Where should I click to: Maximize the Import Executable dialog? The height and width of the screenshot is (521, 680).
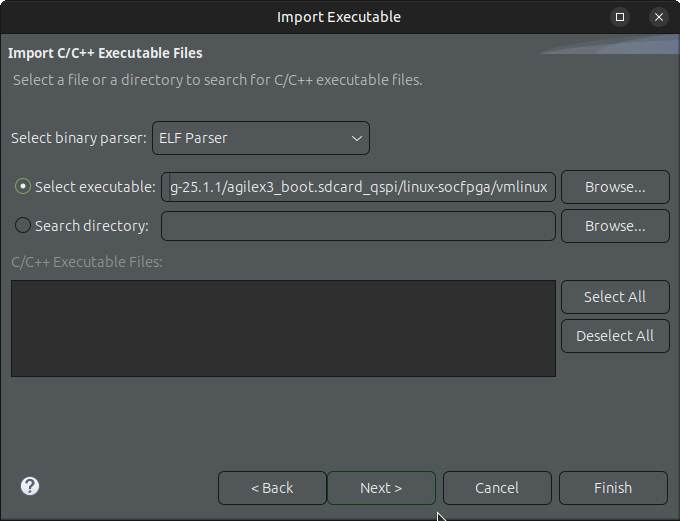620,17
